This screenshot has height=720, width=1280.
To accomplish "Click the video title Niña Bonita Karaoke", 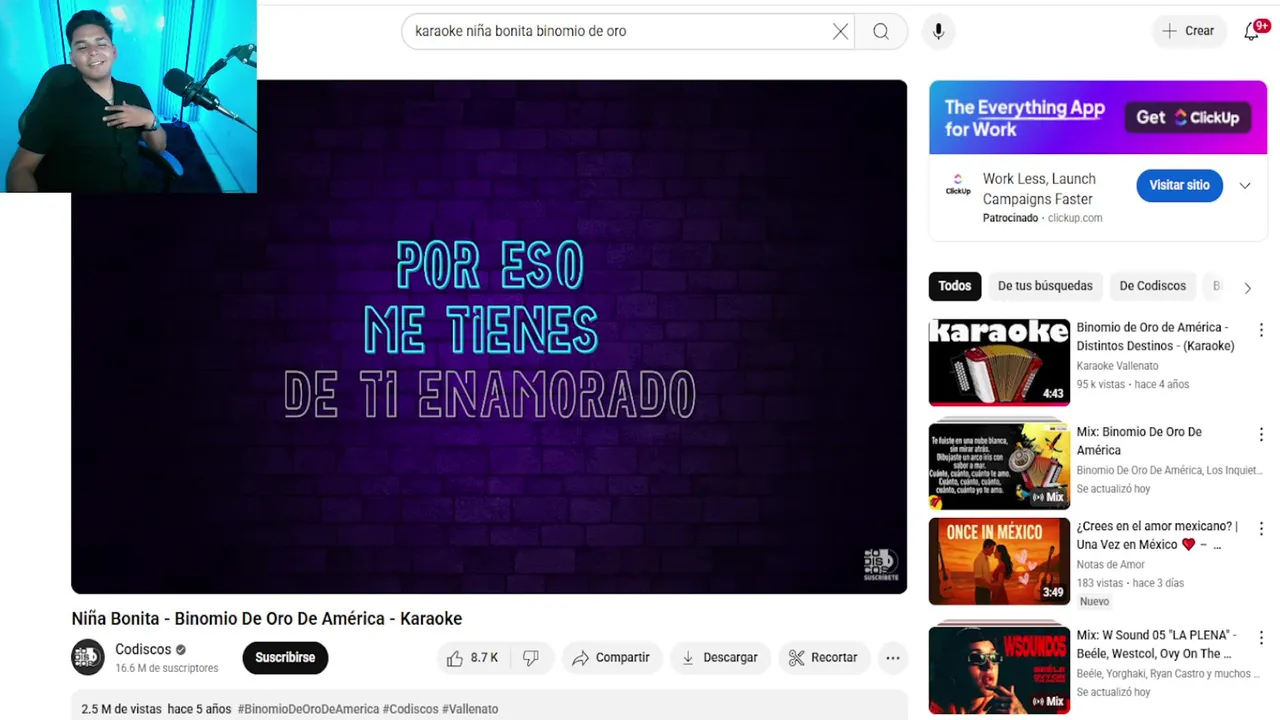I will [267, 618].
